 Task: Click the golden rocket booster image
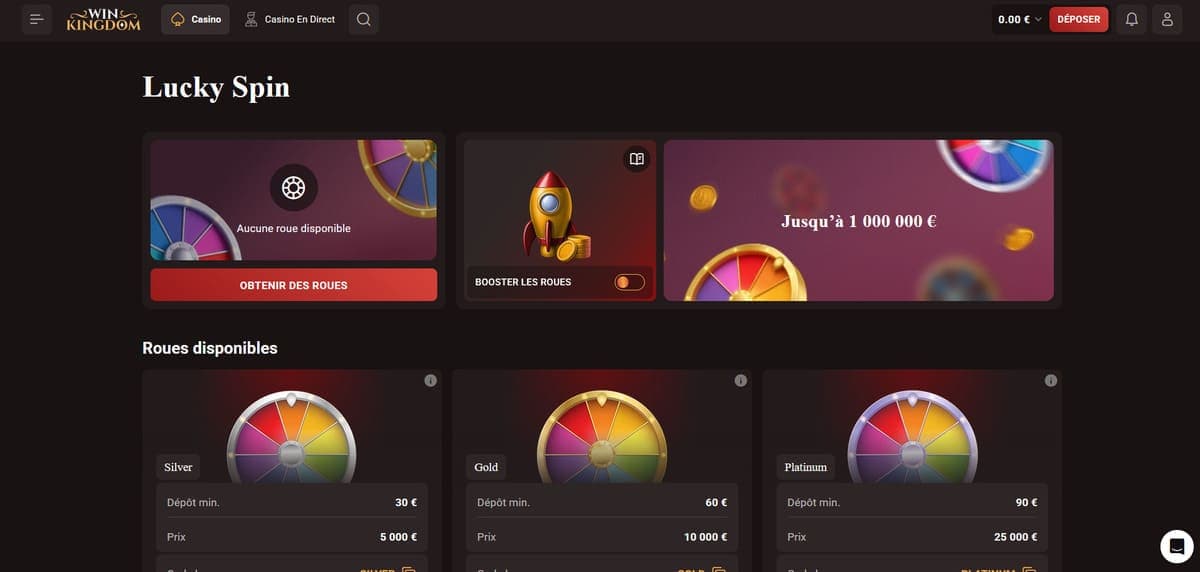[555, 216]
